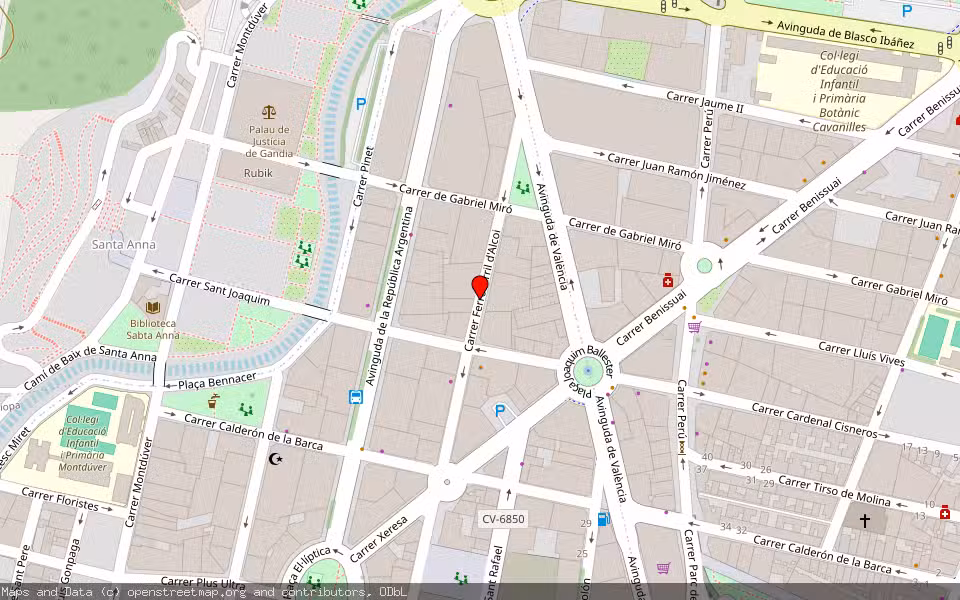Click the pharmacy icon at Carrer Tirso de Molina's end
960x600 pixels.
(x=945, y=512)
